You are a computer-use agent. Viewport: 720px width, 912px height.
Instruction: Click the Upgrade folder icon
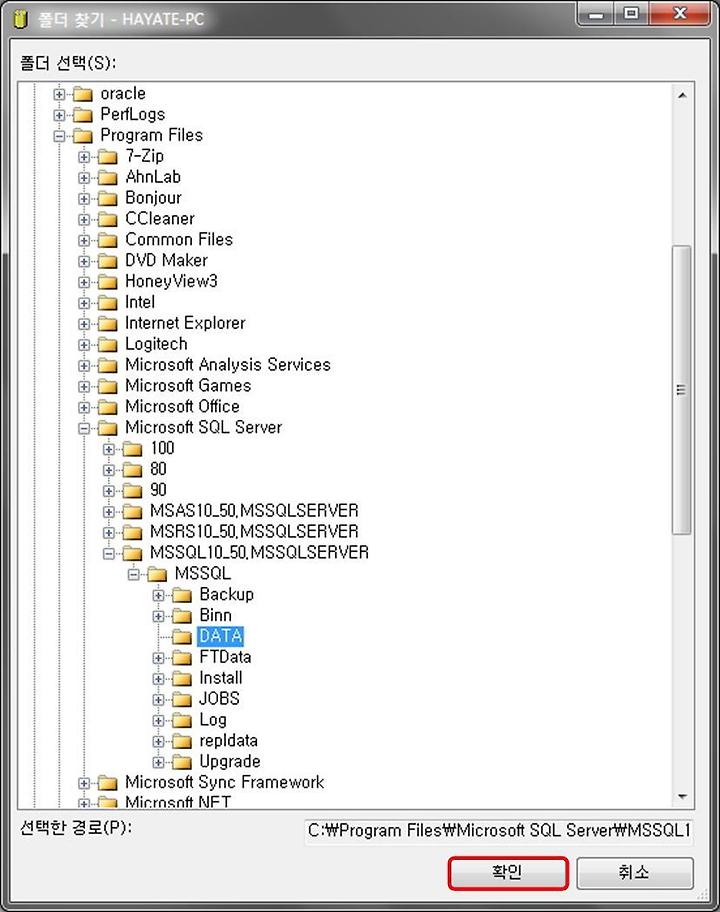point(183,762)
